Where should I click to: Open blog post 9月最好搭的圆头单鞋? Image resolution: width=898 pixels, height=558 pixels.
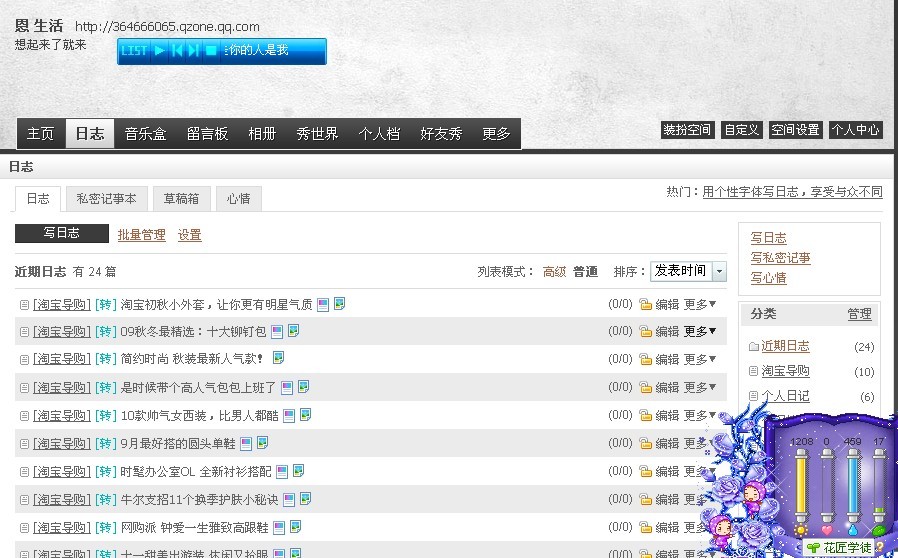[x=178, y=444]
